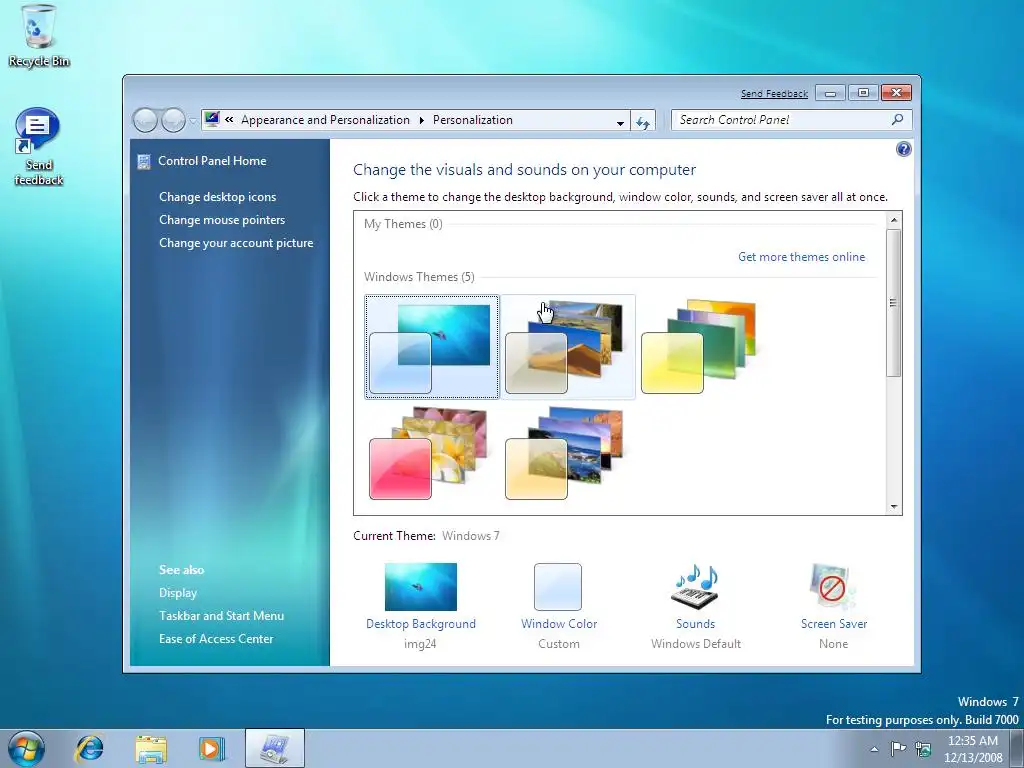Open the Screen Saver icon
Image resolution: width=1024 pixels, height=768 pixels.
pos(833,586)
